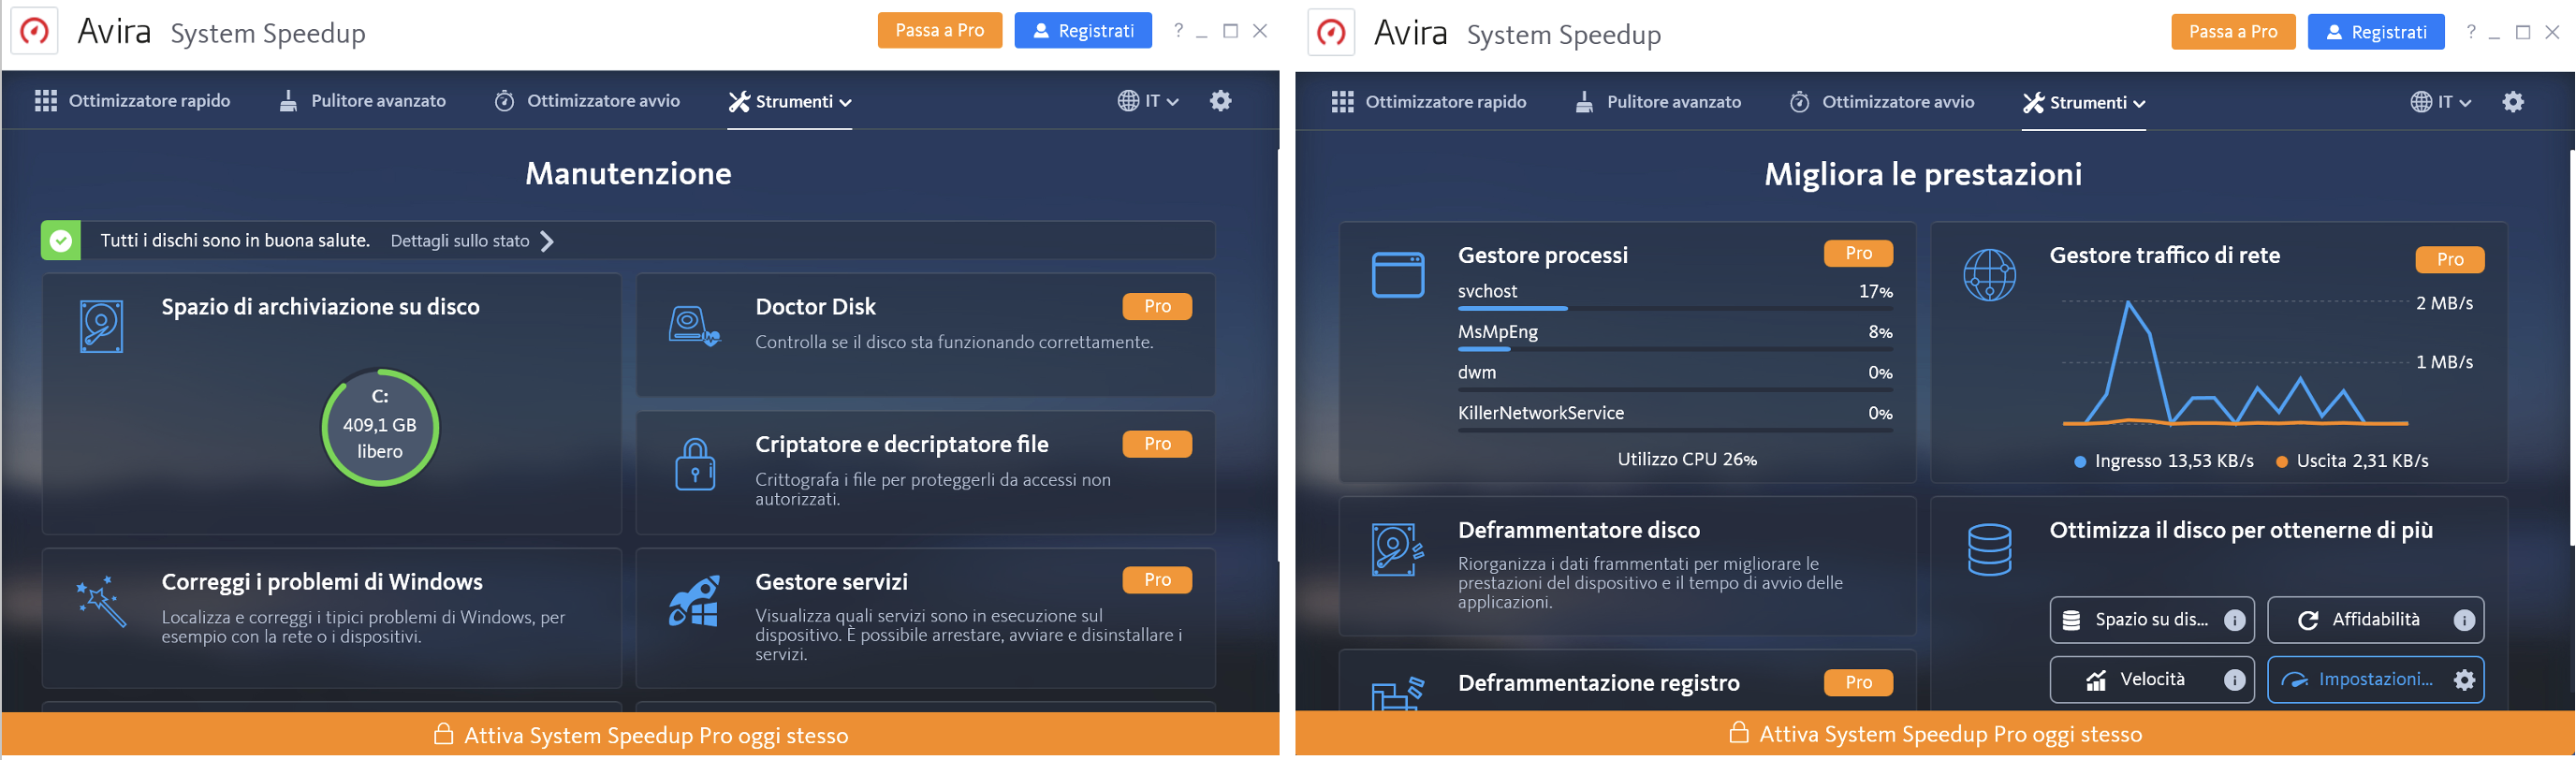
Task: Open Pulitore avanzato tab in right window
Action: (1658, 102)
